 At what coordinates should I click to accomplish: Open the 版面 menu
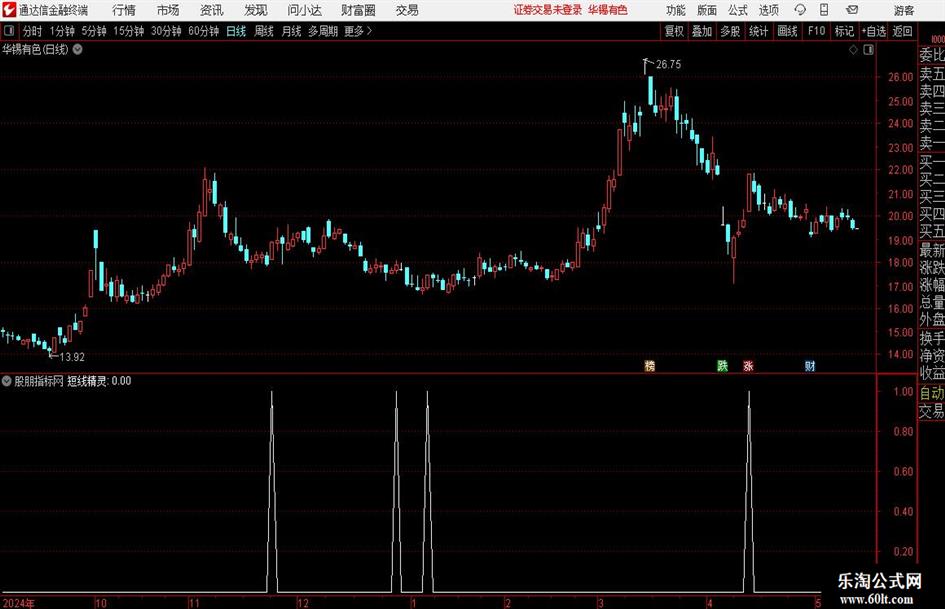[706, 10]
